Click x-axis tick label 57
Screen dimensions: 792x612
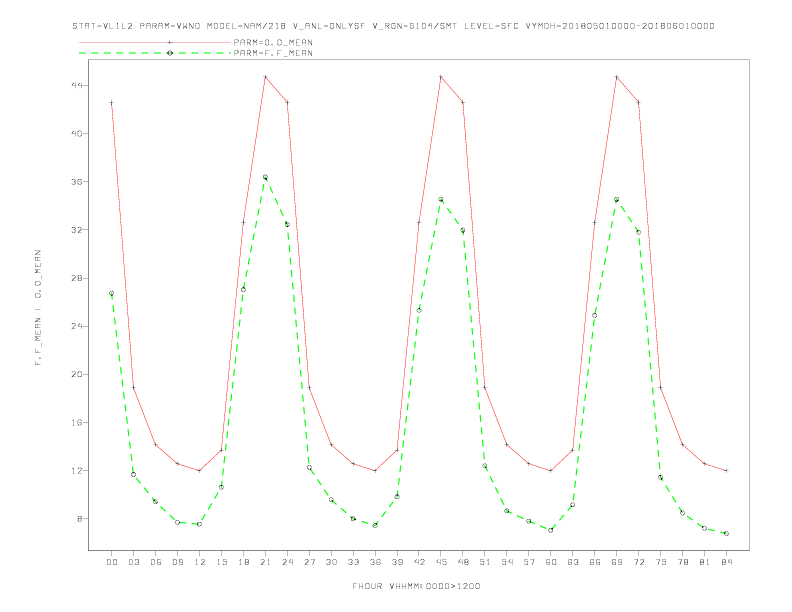coord(529,562)
